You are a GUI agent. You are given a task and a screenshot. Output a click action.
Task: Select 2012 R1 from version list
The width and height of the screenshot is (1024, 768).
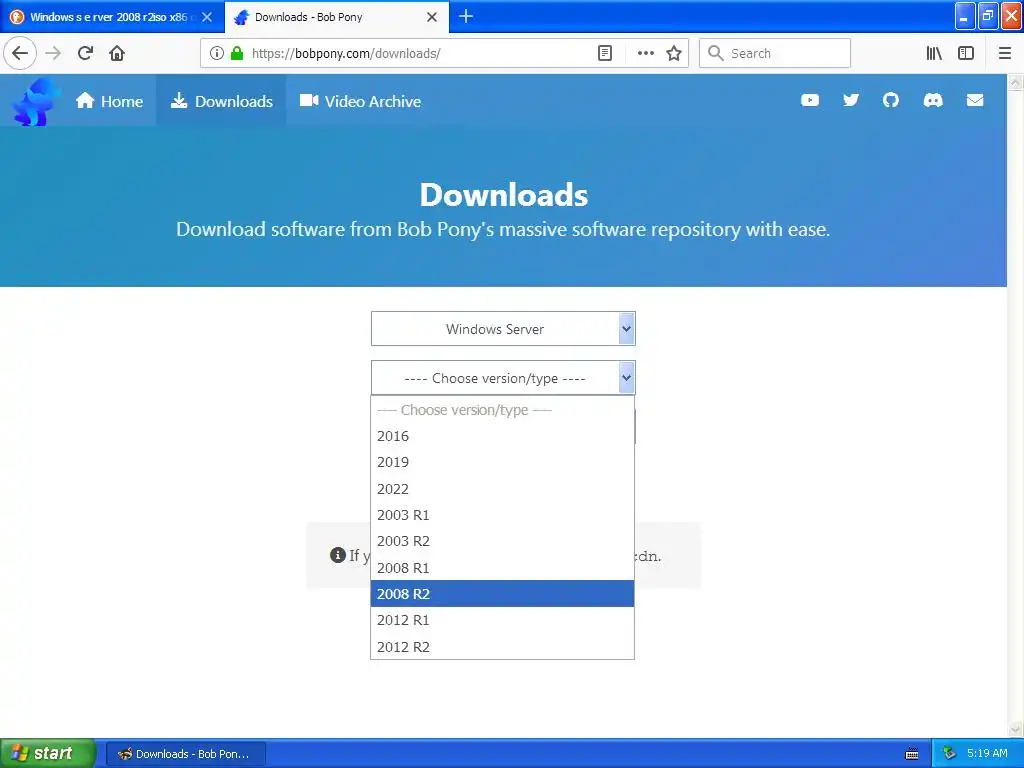(x=502, y=620)
